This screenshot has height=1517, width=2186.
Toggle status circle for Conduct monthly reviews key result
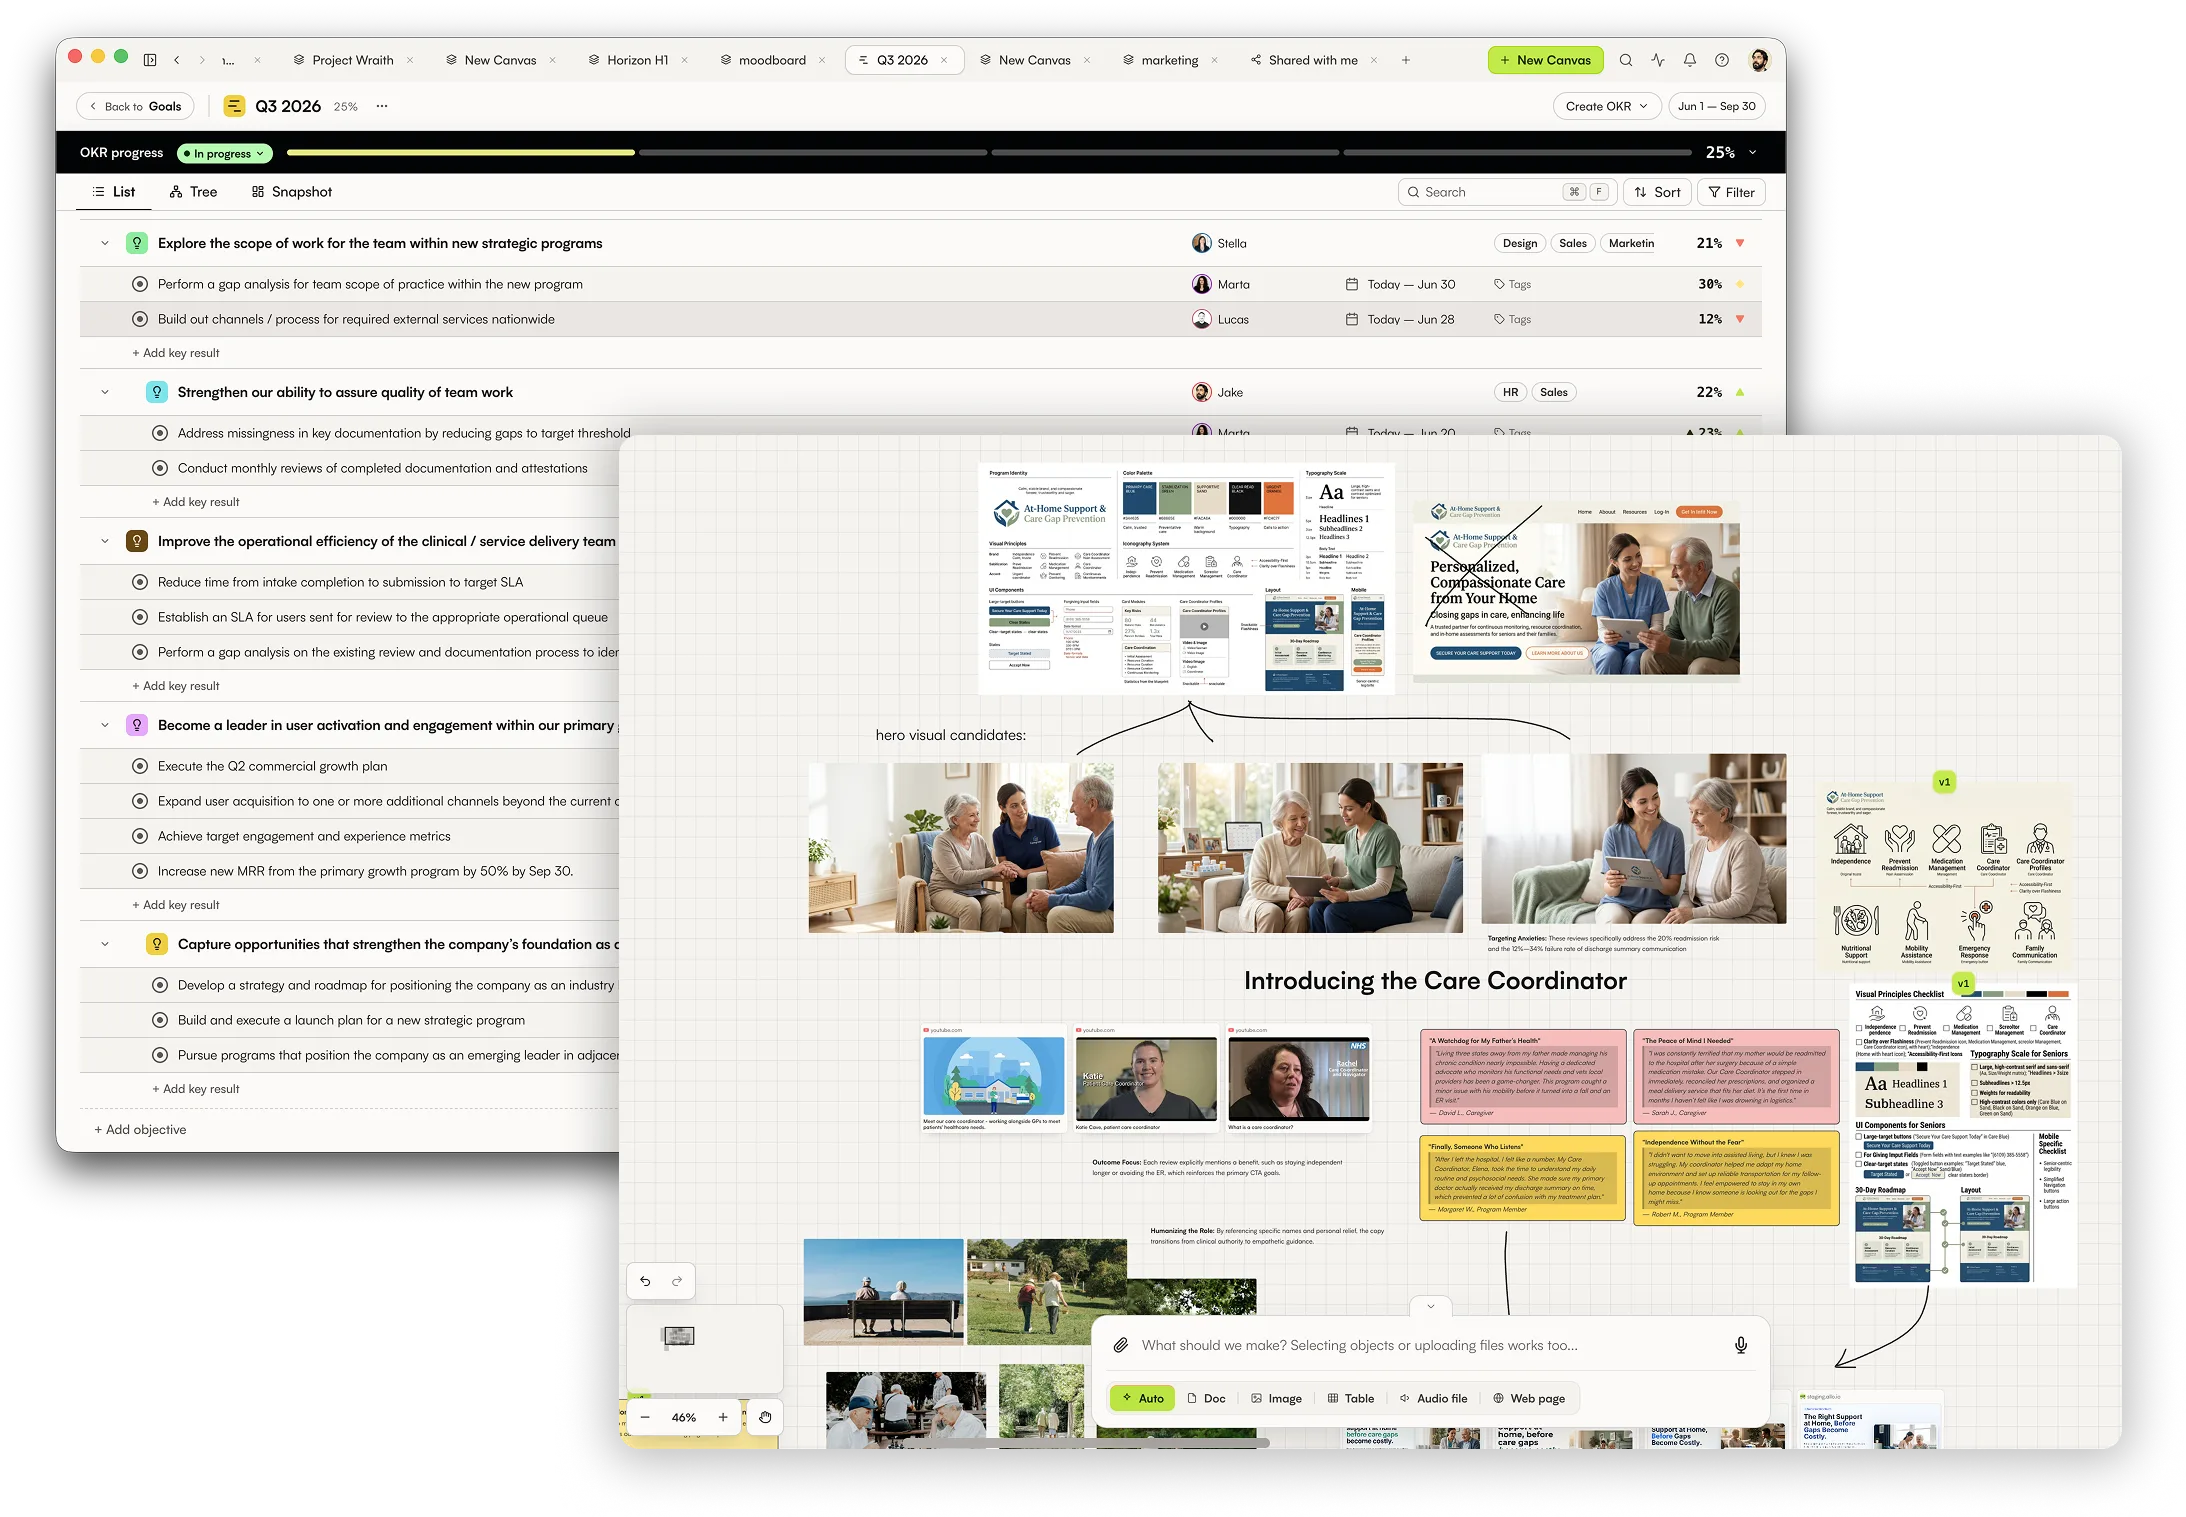coord(160,468)
